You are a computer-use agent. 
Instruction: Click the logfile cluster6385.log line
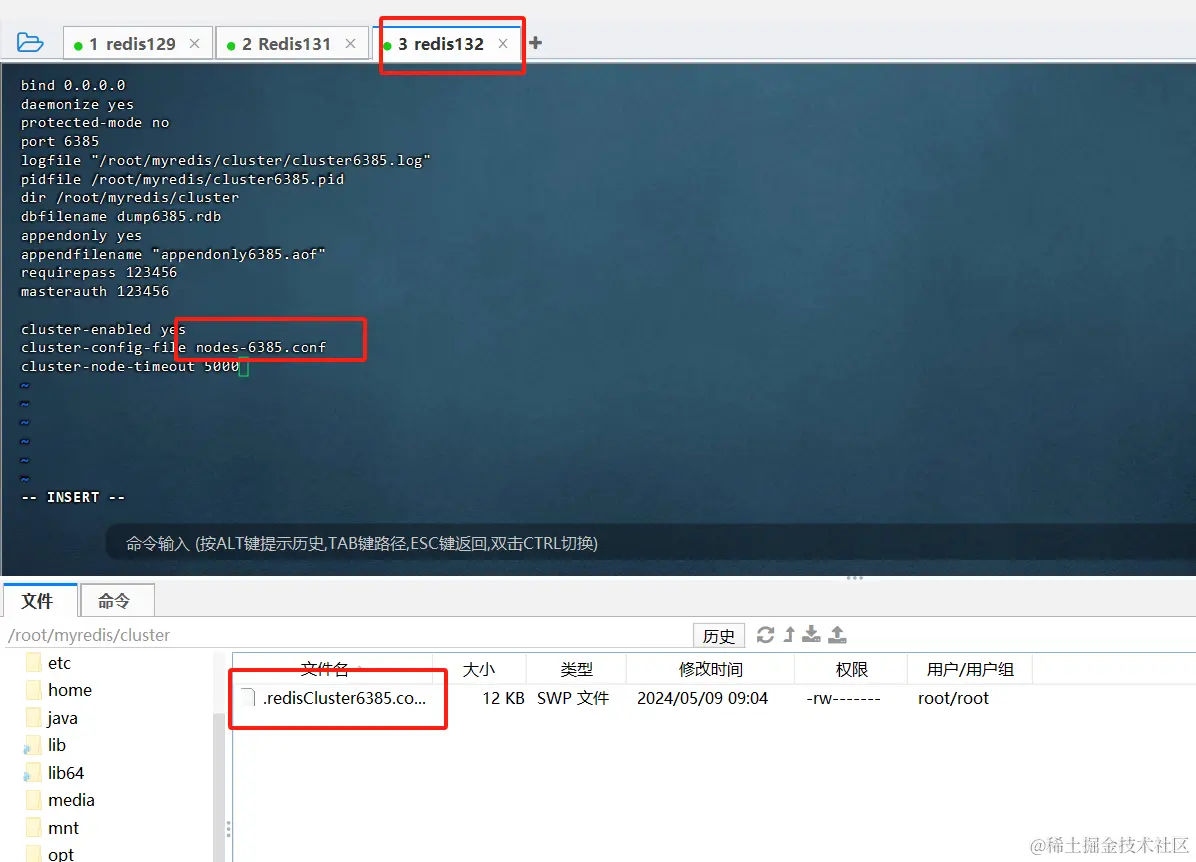pos(225,159)
